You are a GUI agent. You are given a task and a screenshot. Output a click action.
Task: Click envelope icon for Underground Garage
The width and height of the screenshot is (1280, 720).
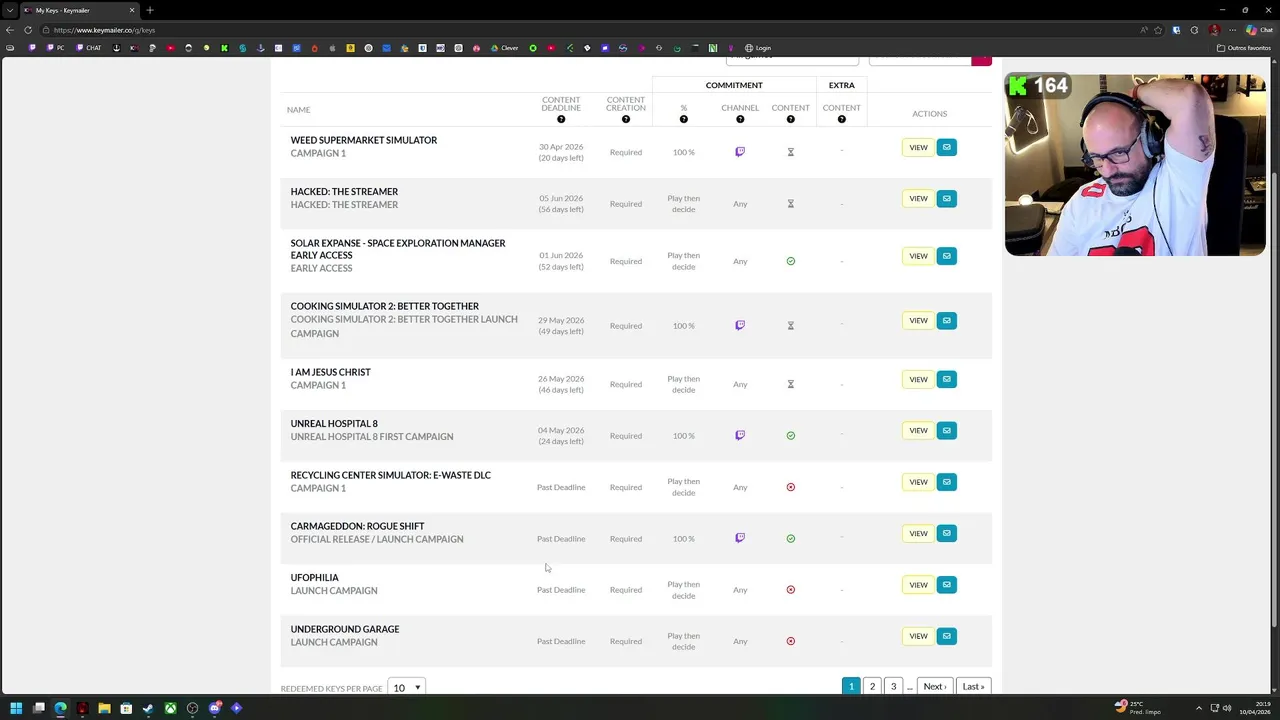point(946,636)
